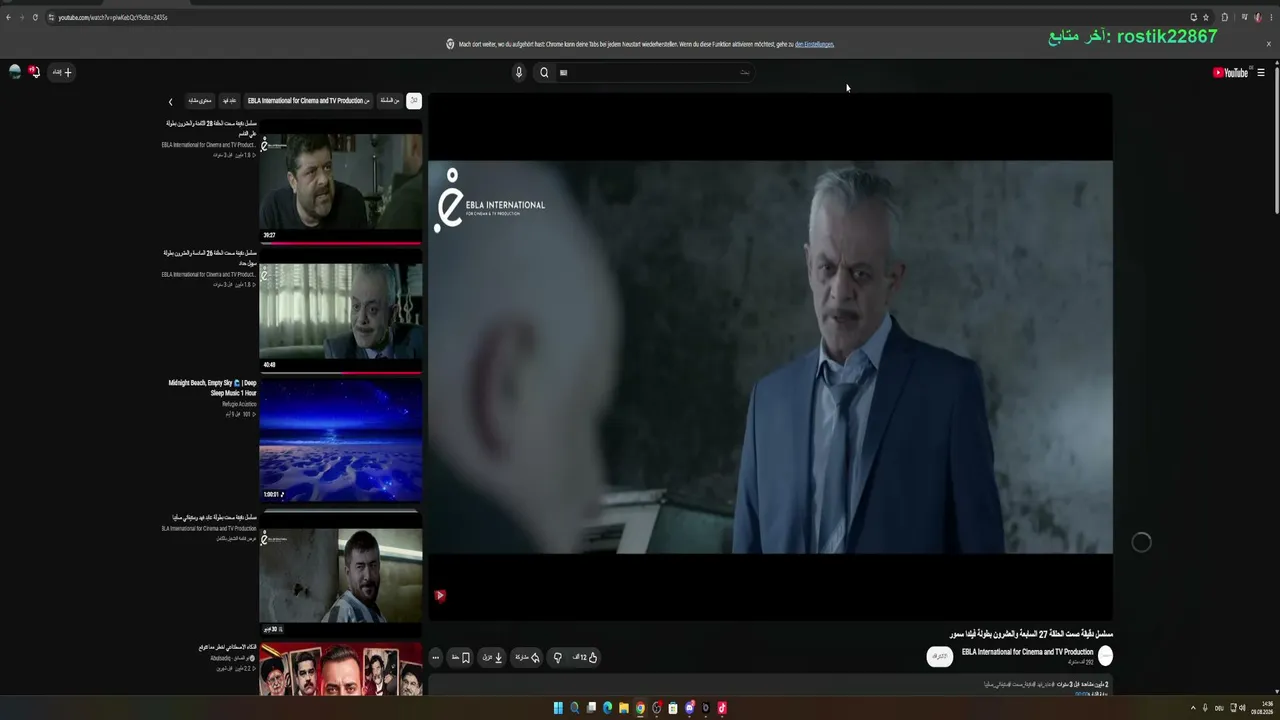
Task: Click the video title for episode 27
Action: [x=1031, y=634]
